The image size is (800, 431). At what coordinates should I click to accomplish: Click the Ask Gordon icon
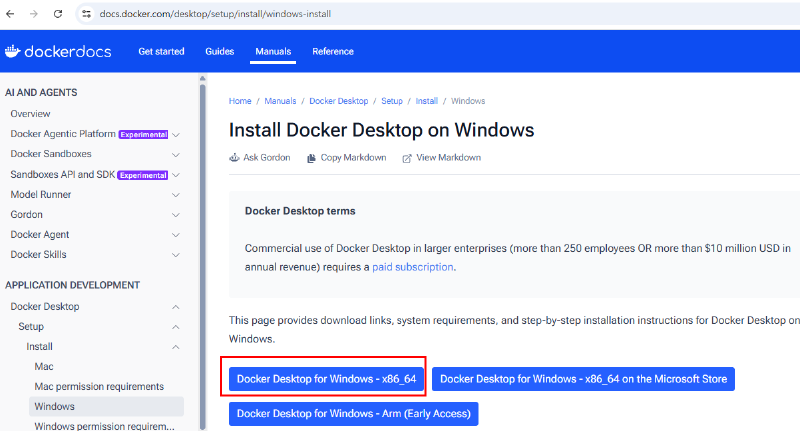point(234,158)
